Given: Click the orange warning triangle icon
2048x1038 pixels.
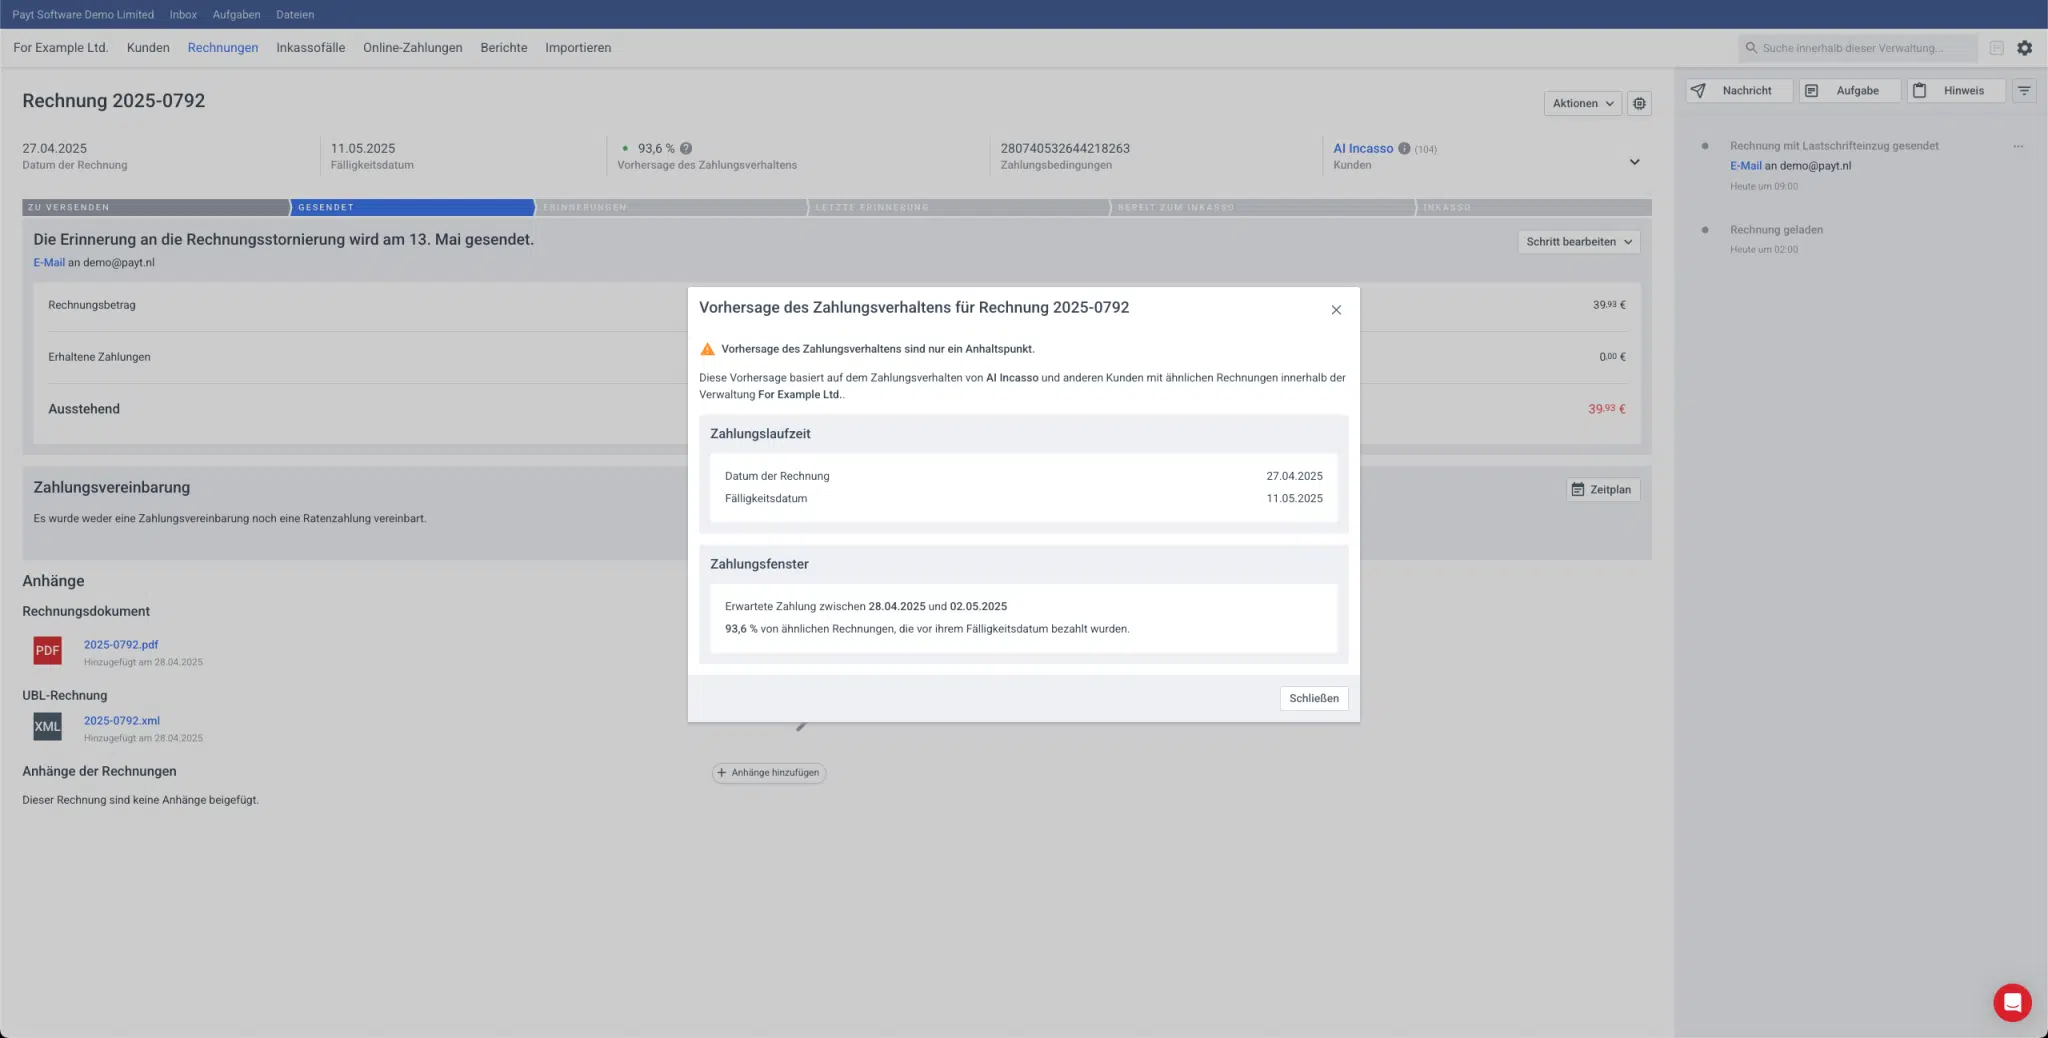Looking at the screenshot, I should pos(707,349).
